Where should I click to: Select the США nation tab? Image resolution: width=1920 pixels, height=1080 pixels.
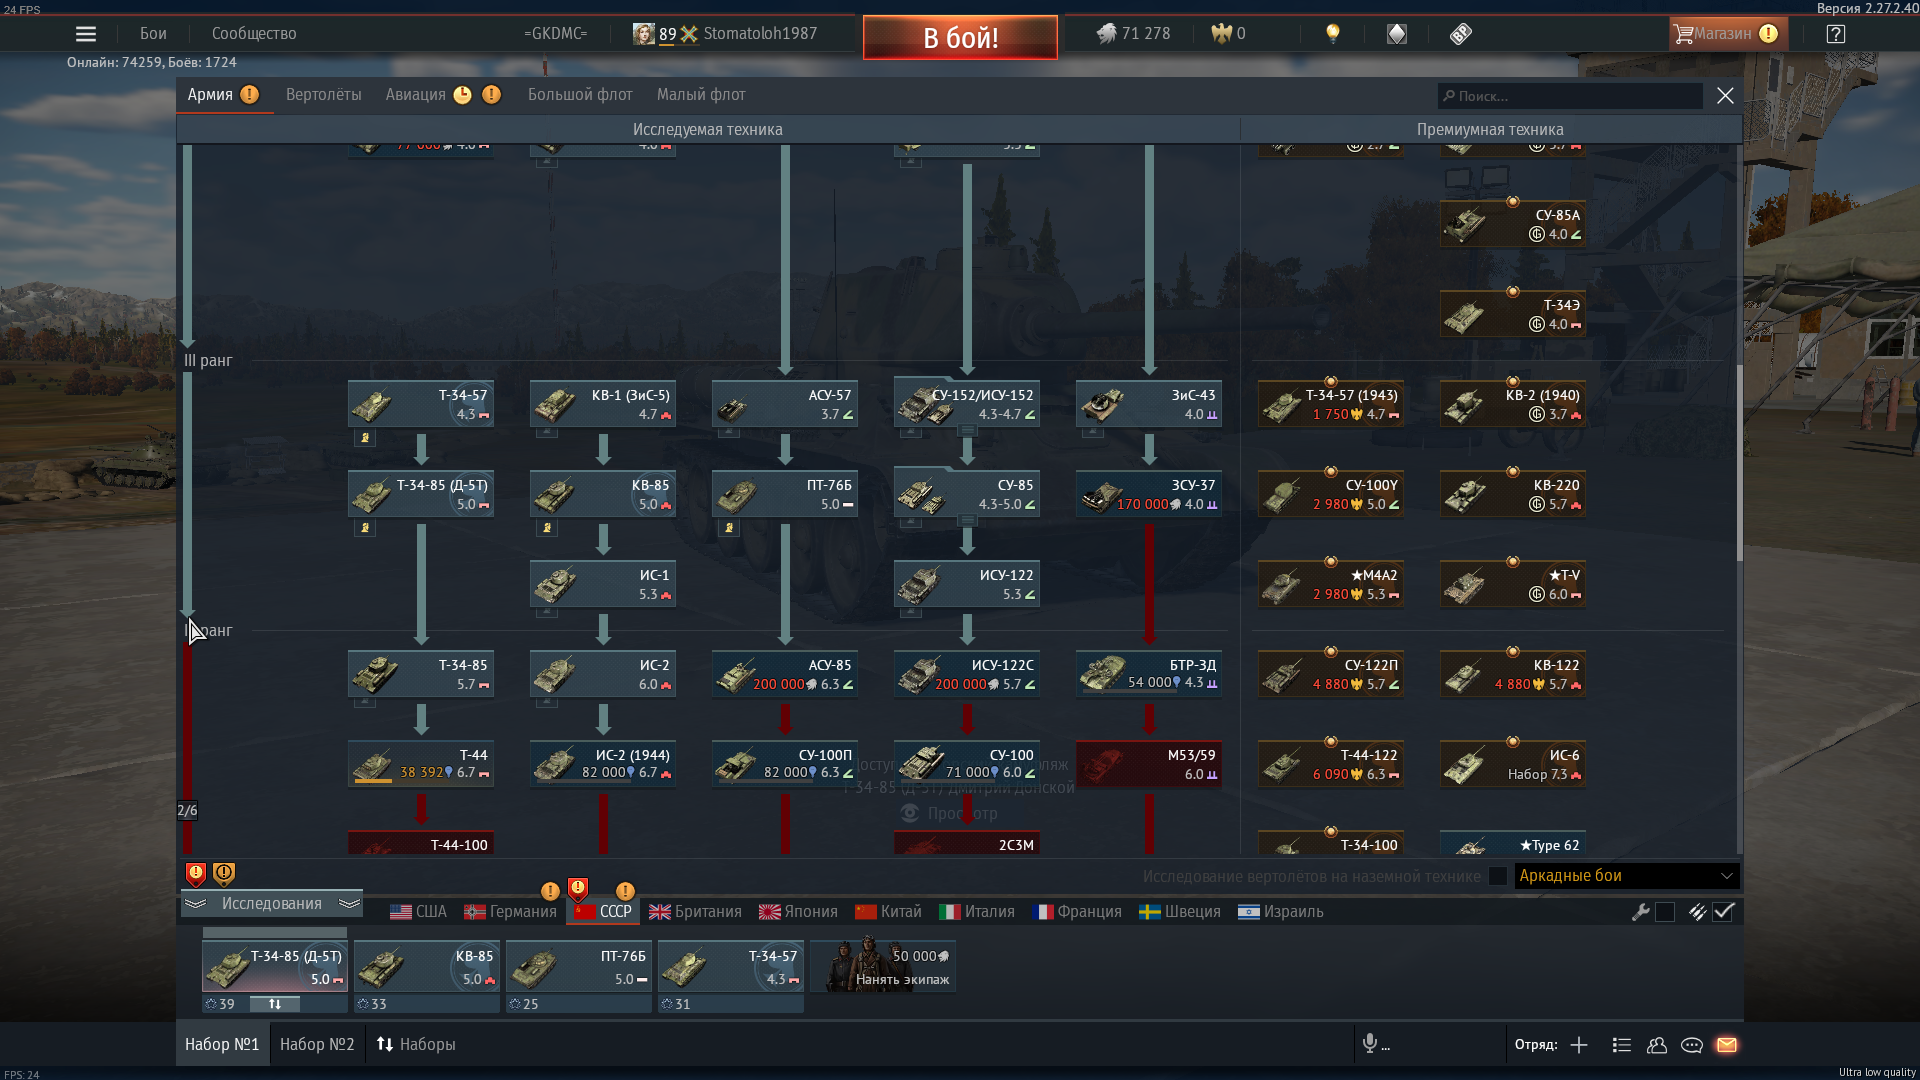coord(418,912)
